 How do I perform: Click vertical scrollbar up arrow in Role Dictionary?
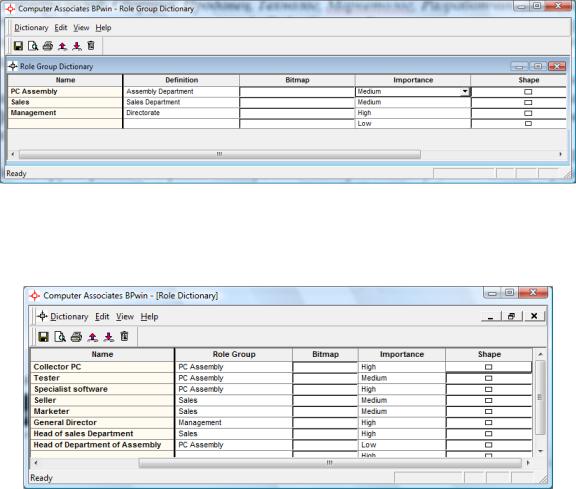click(540, 355)
